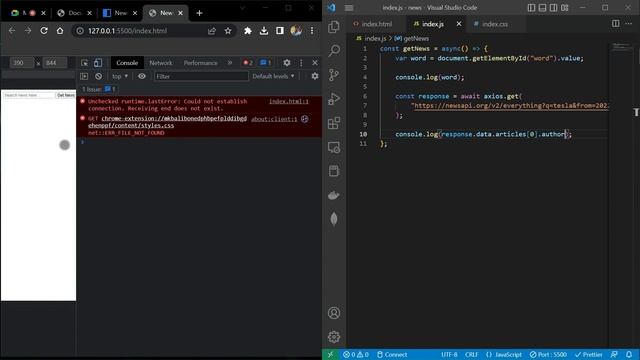The height and width of the screenshot is (360, 640).
Task: Click Prettier in status bar
Action: click(x=589, y=354)
